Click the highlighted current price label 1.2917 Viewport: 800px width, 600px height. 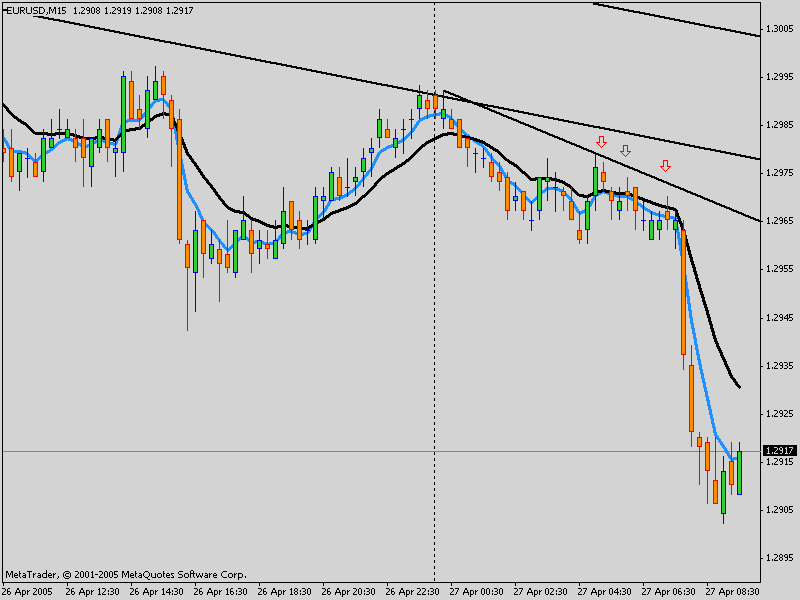coord(780,451)
